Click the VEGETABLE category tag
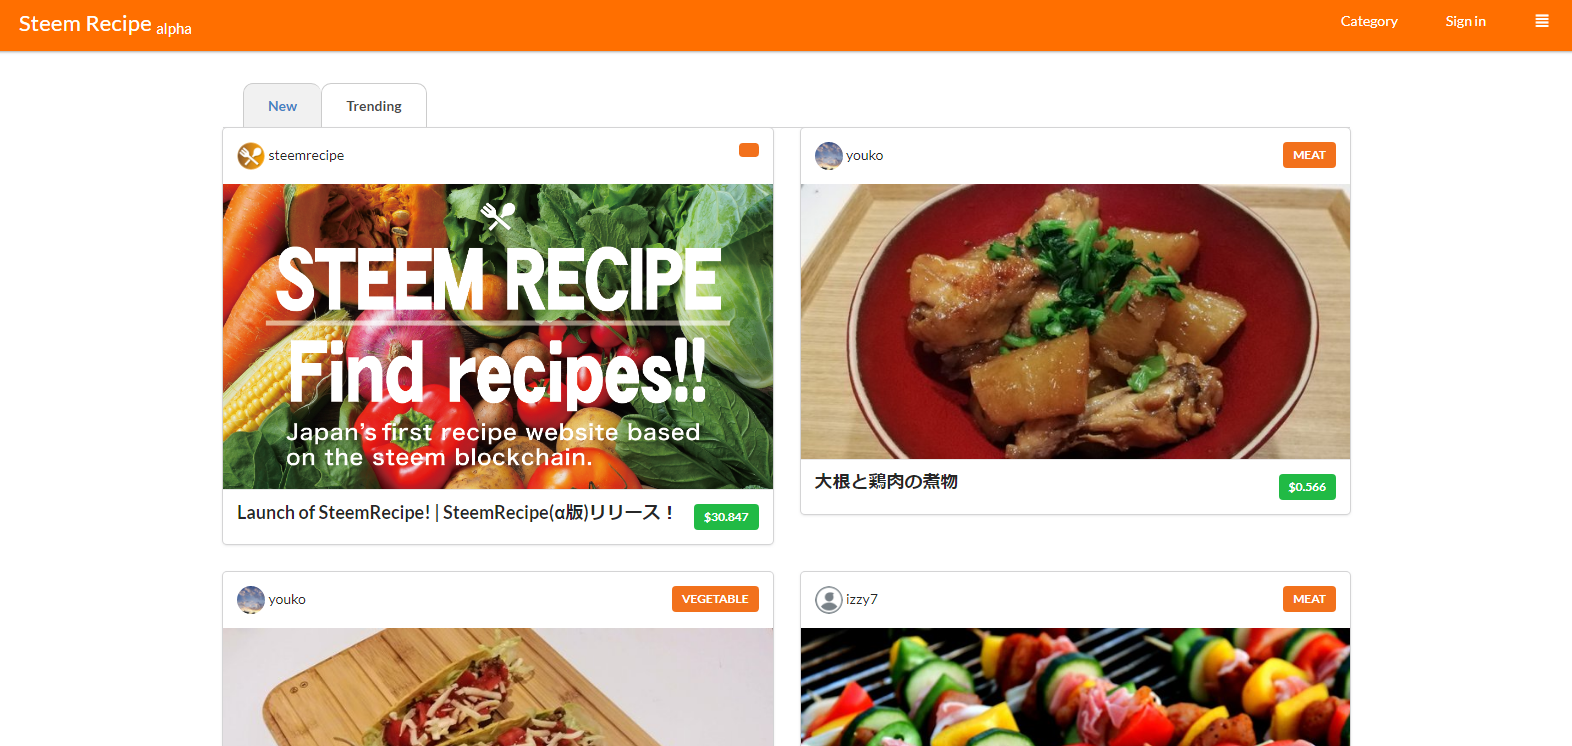Image resolution: width=1572 pixels, height=746 pixels. pos(715,599)
